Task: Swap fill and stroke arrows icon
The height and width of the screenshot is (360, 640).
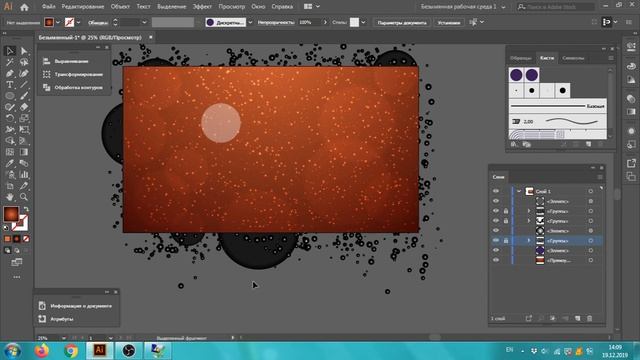Action: pos(26,209)
